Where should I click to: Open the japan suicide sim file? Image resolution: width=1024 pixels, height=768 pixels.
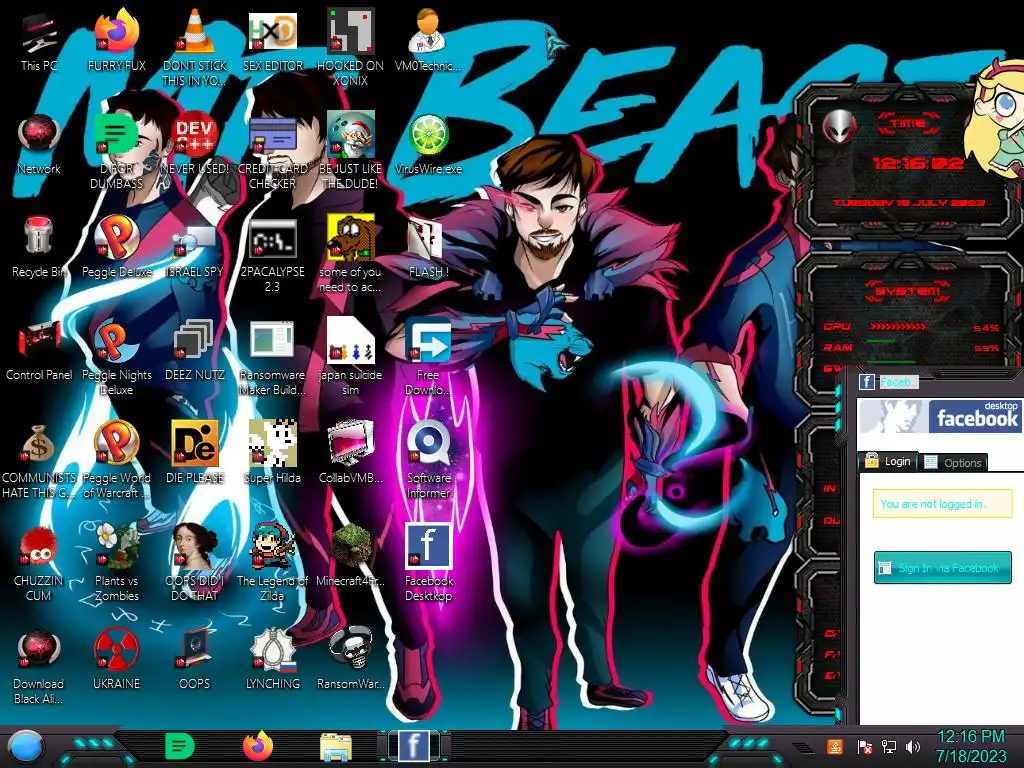(351, 341)
